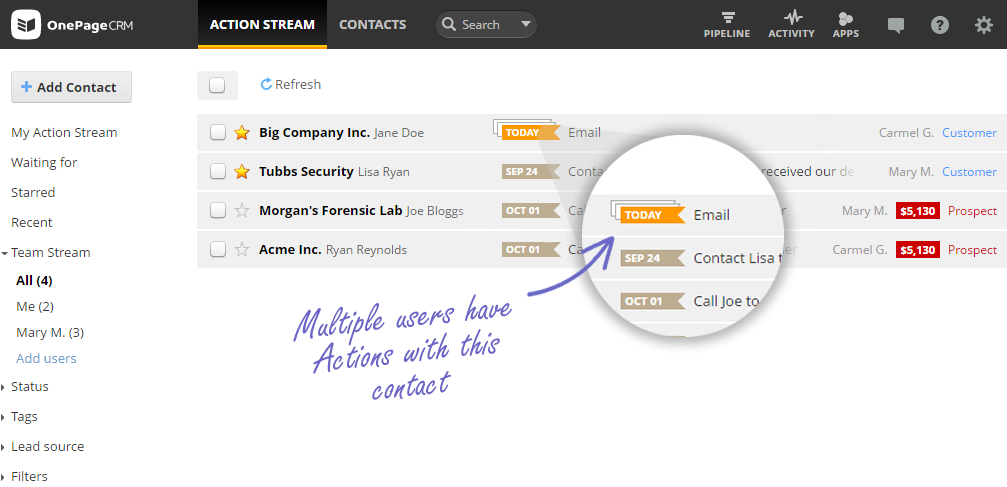Star Acme Inc. contact

click(x=241, y=249)
